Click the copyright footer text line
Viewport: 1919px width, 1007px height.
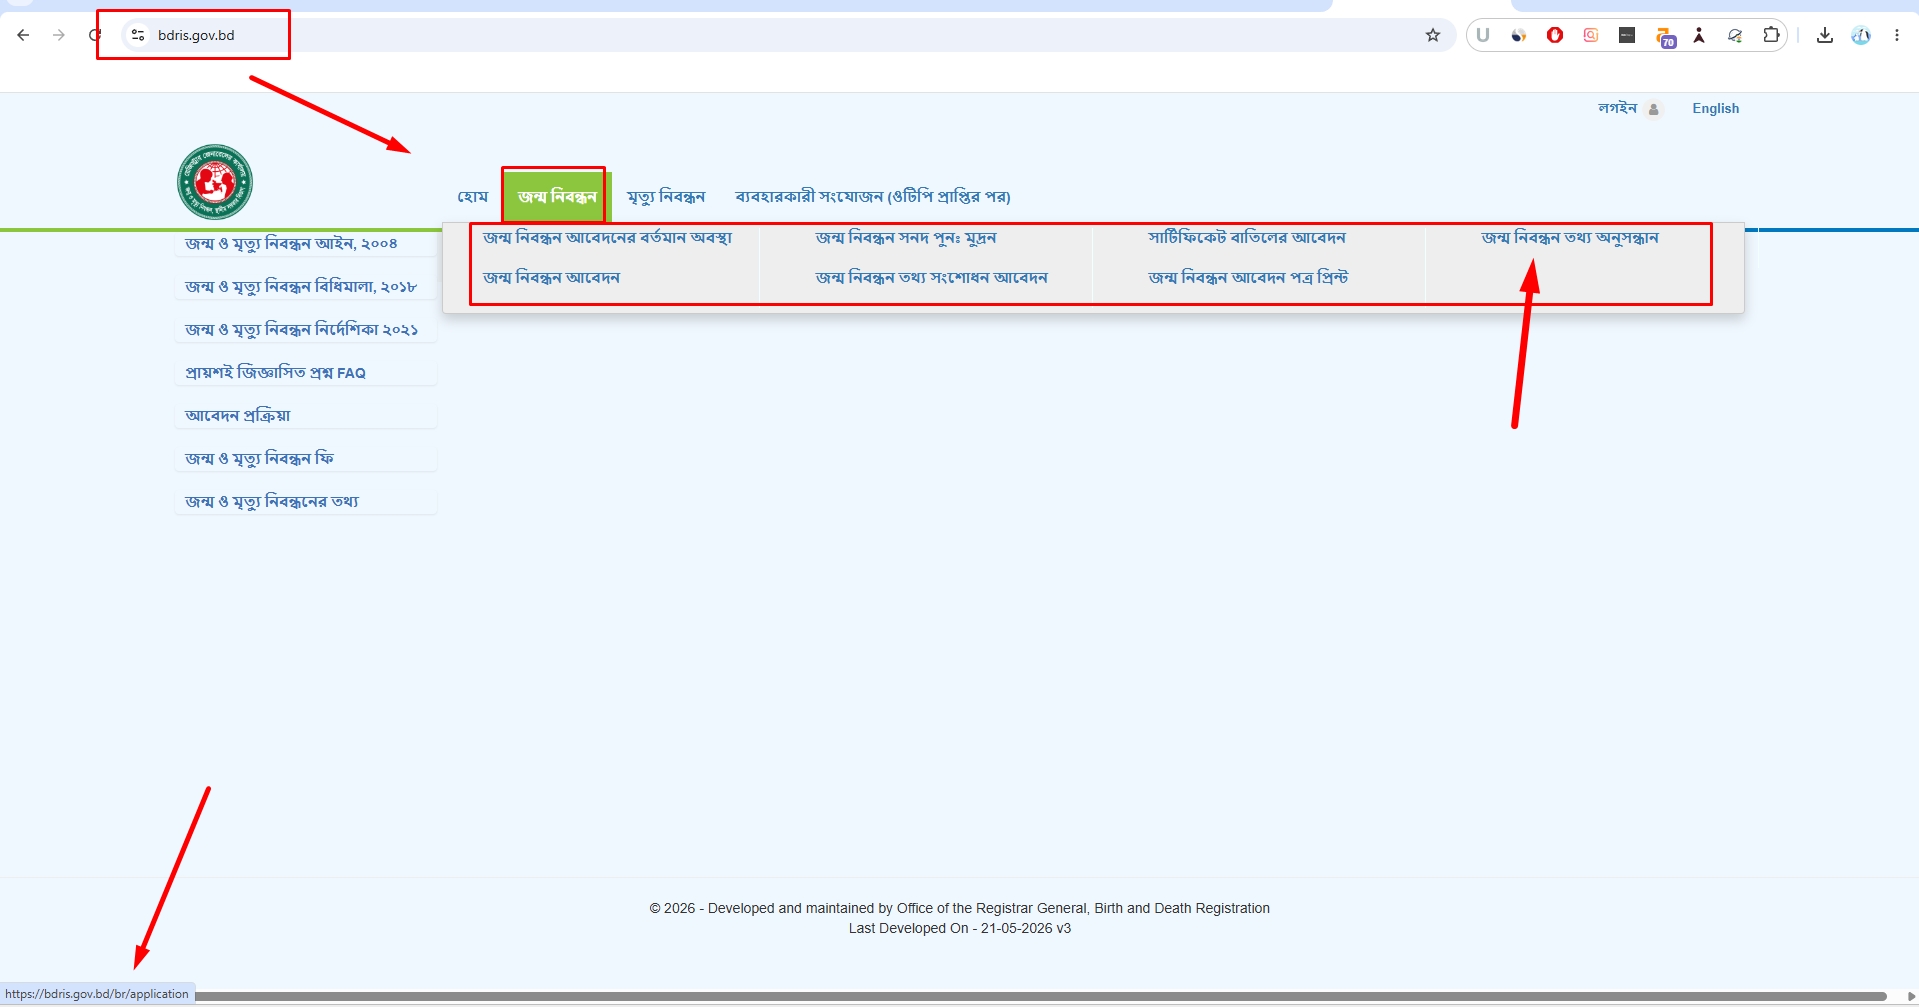(x=960, y=908)
